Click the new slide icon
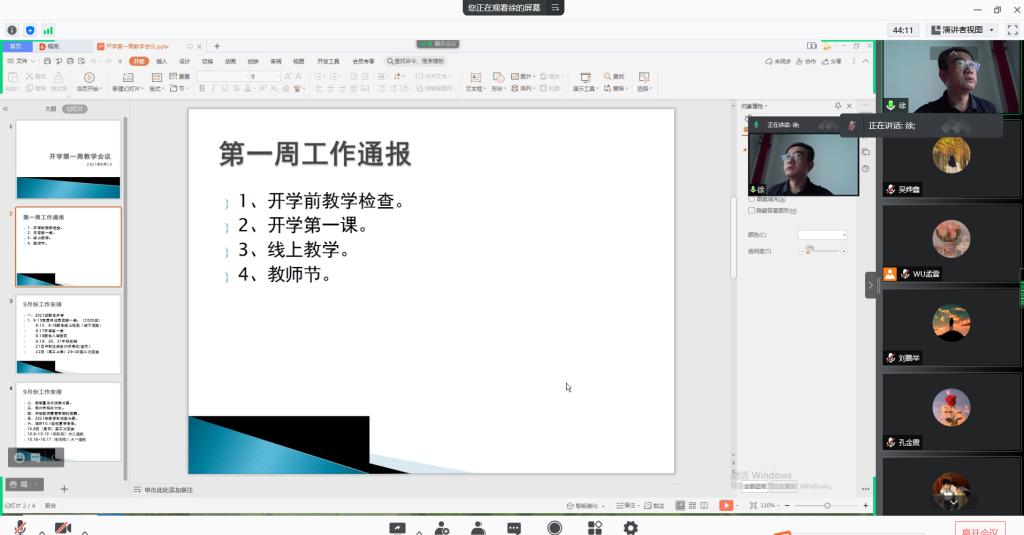 (127, 80)
